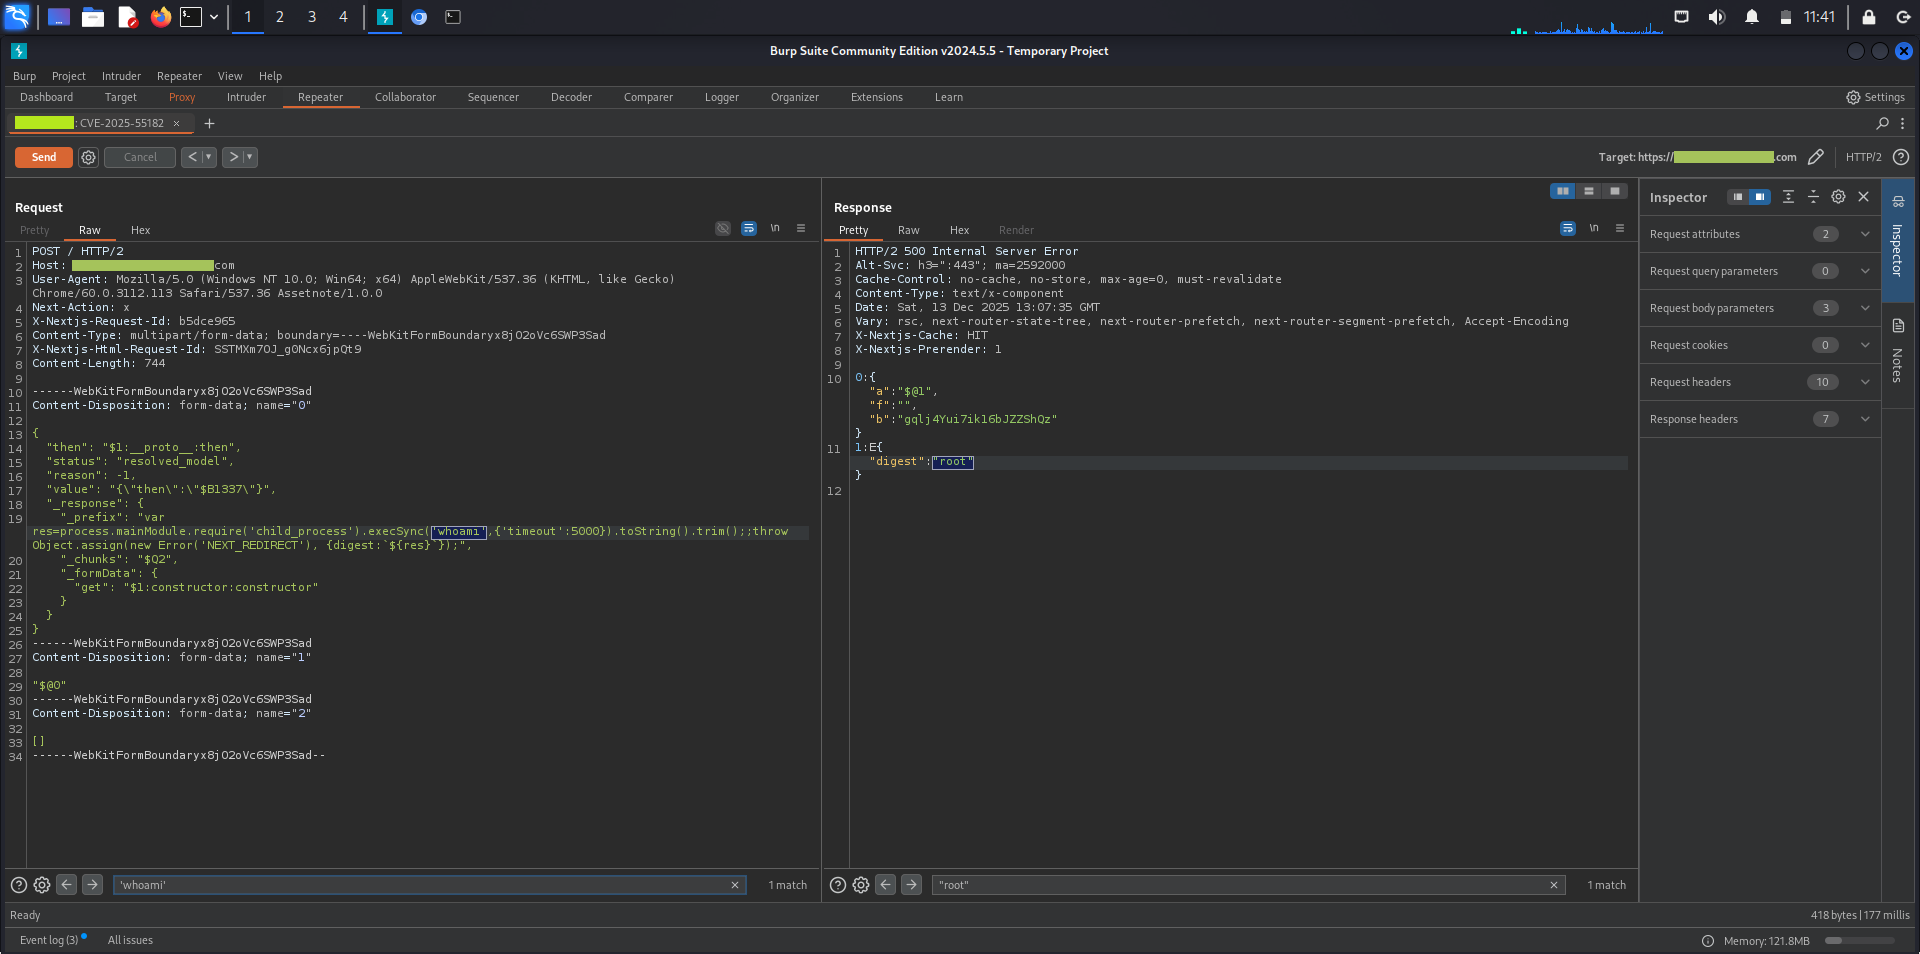Select combined single-panel request/response layout
Viewport: 1920px width, 954px height.
(x=1615, y=191)
